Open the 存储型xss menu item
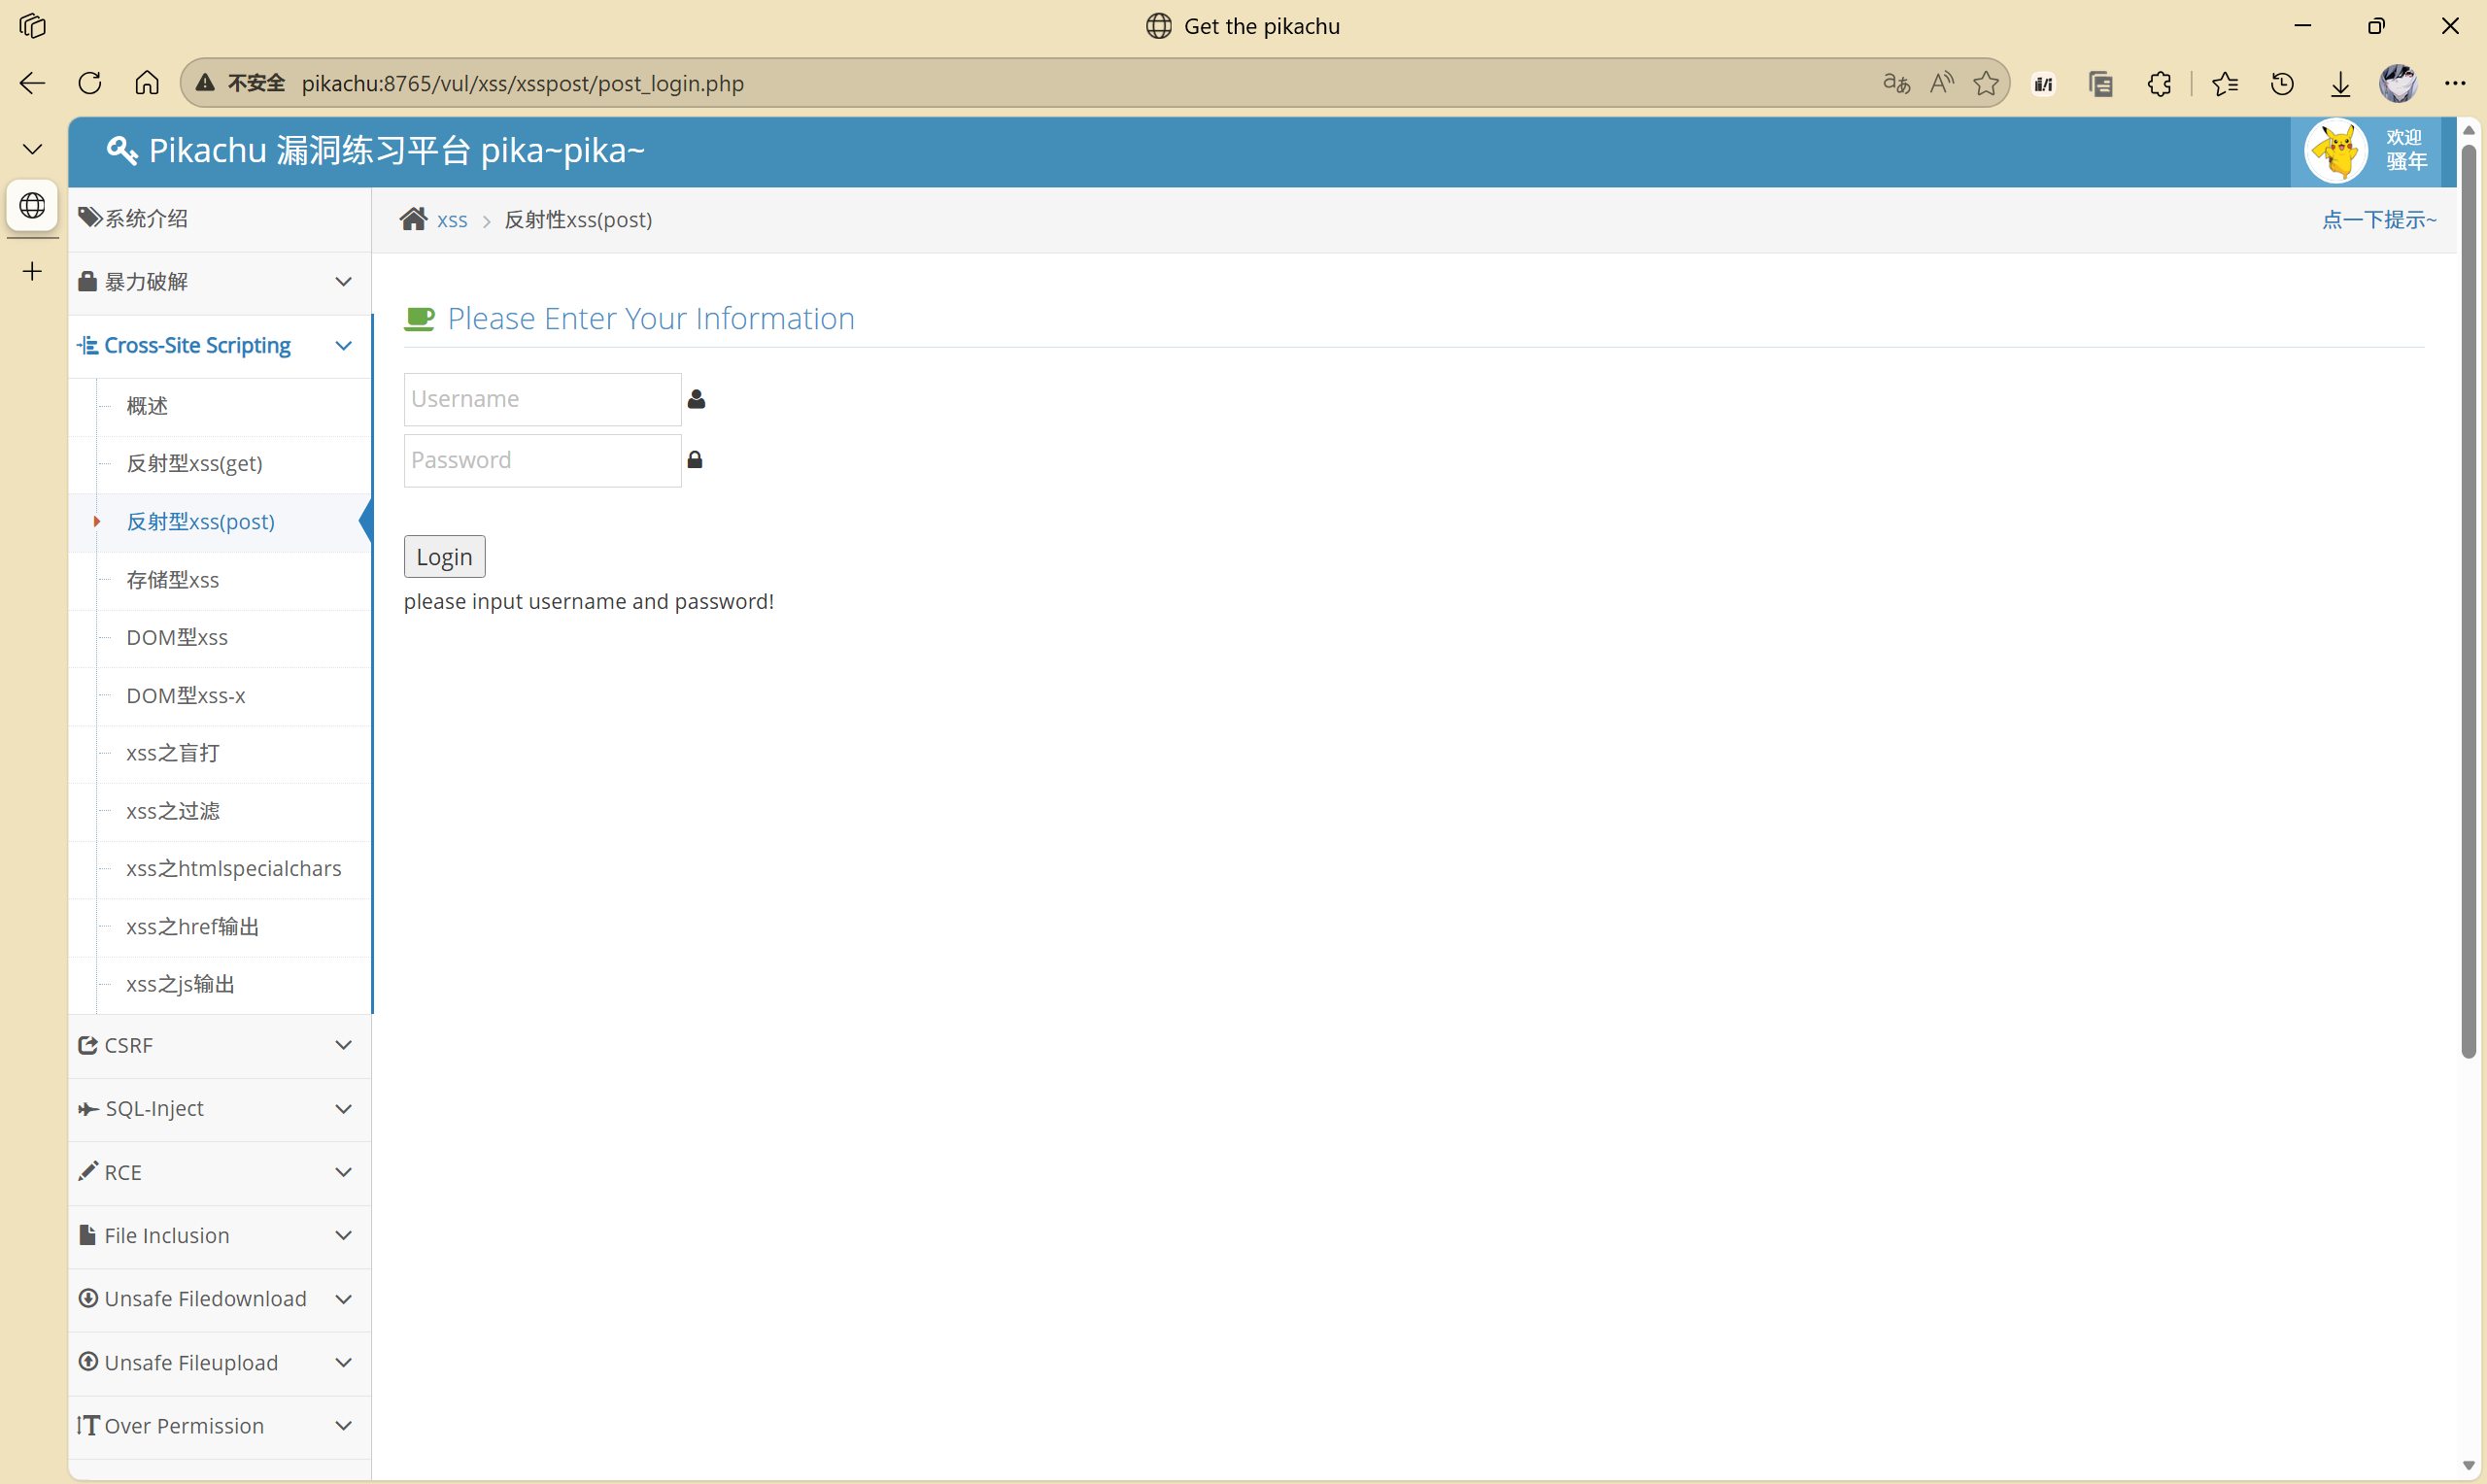2487x1484 pixels. pos(172,580)
